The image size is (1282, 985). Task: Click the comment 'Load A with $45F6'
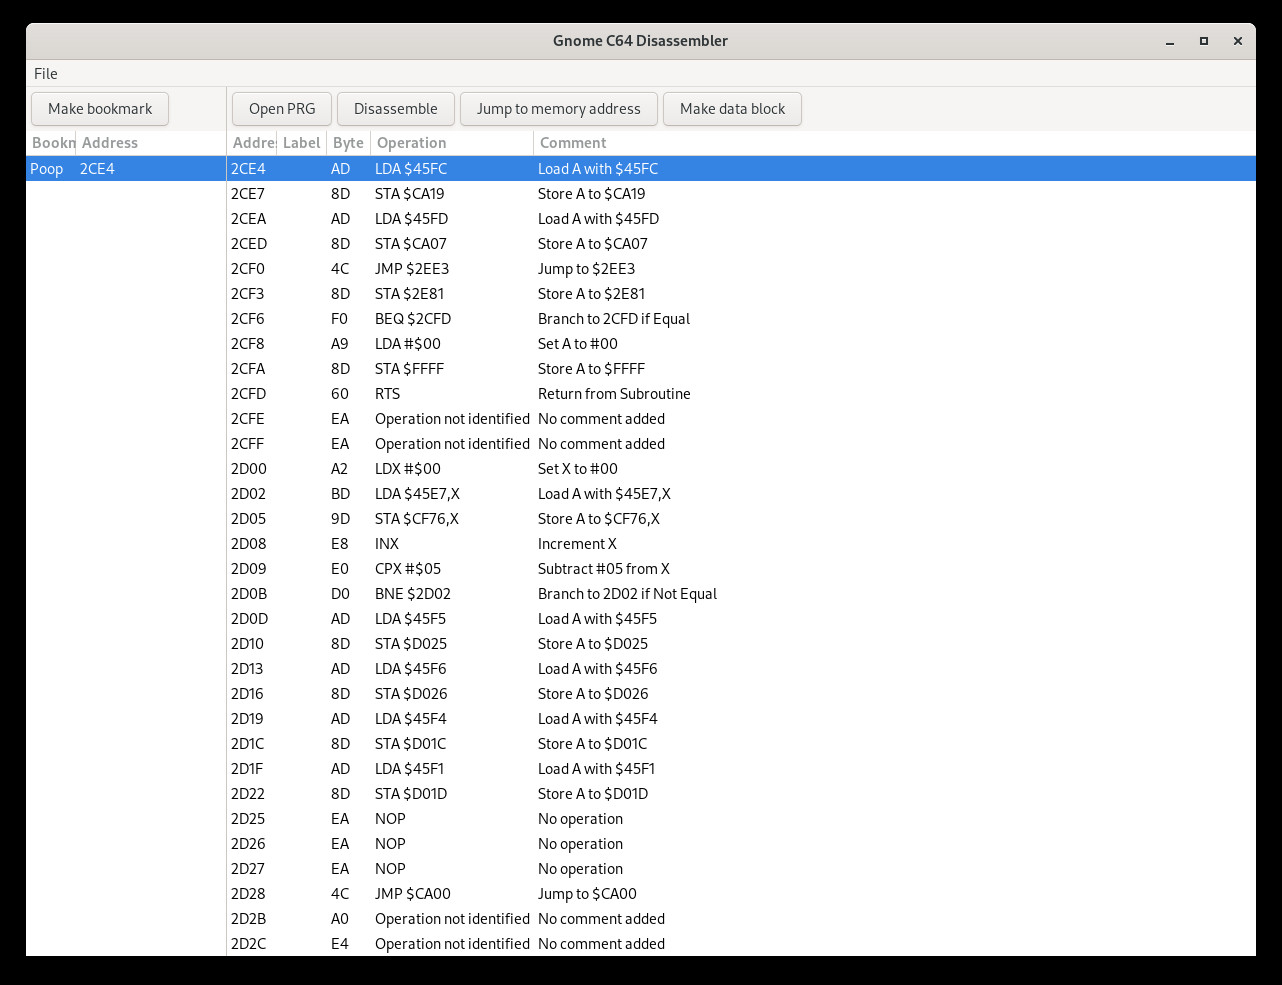click(x=598, y=669)
